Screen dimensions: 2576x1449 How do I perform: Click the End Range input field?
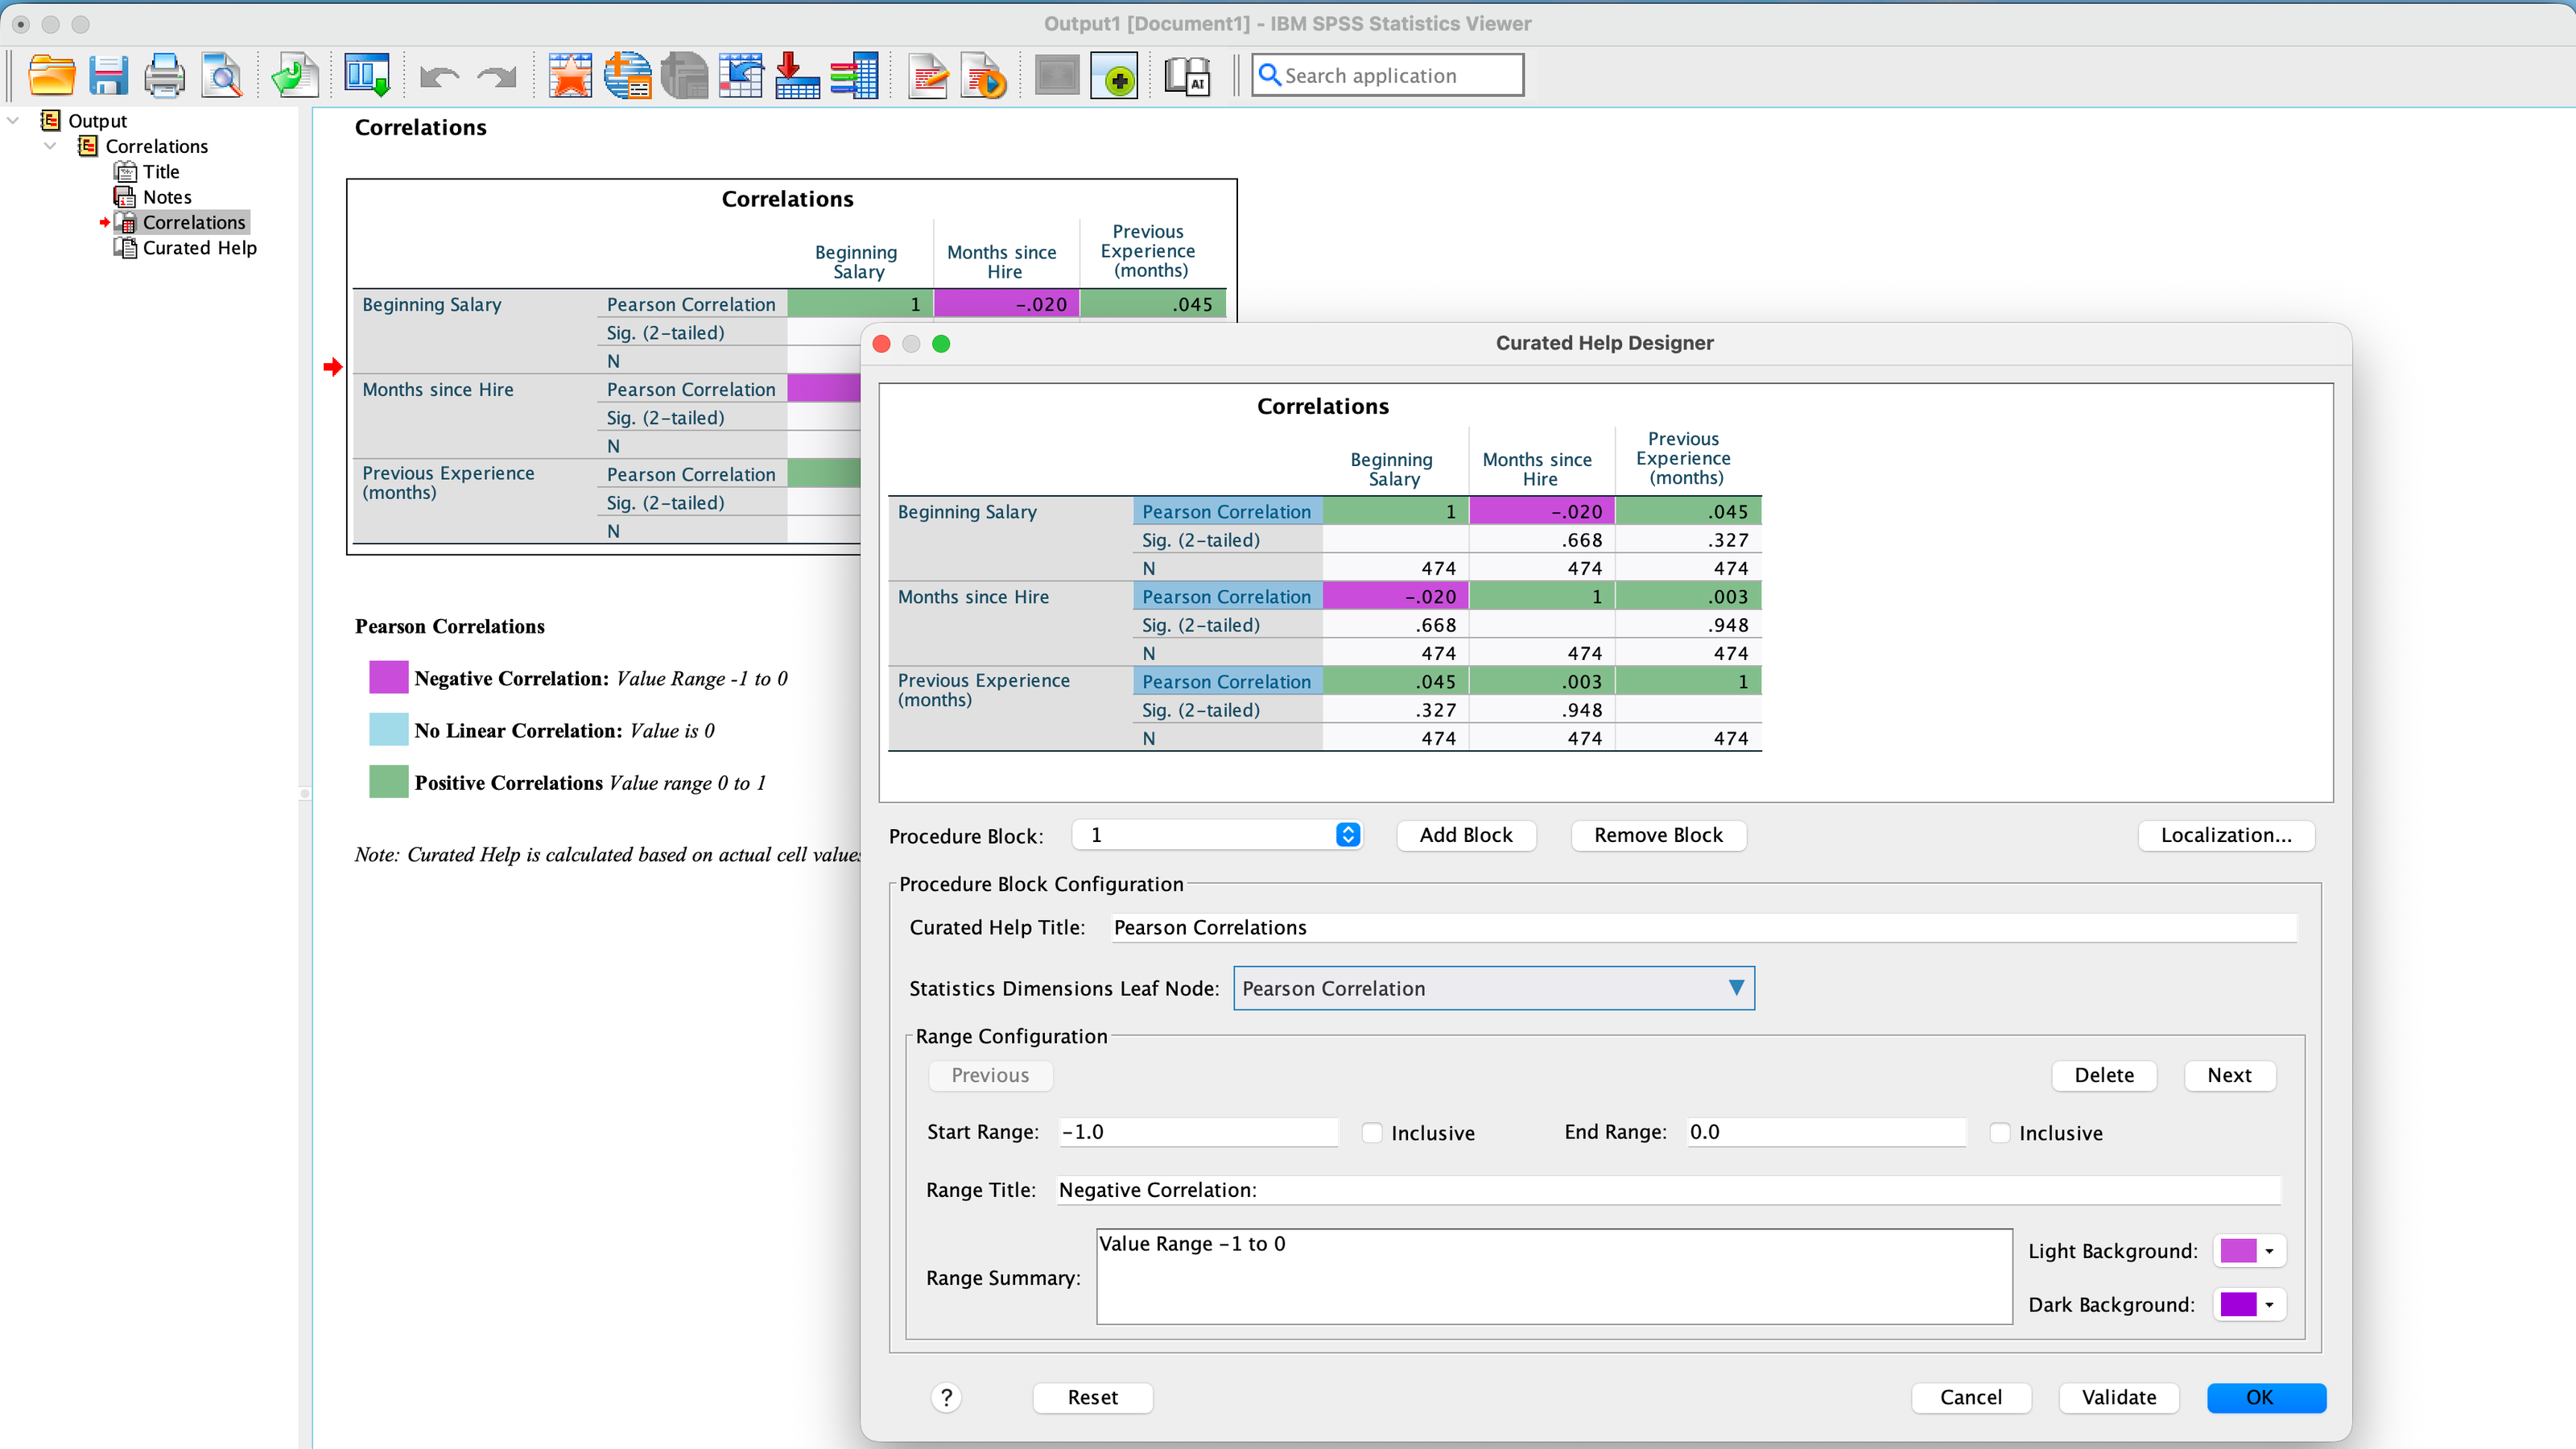pyautogui.click(x=1825, y=1132)
